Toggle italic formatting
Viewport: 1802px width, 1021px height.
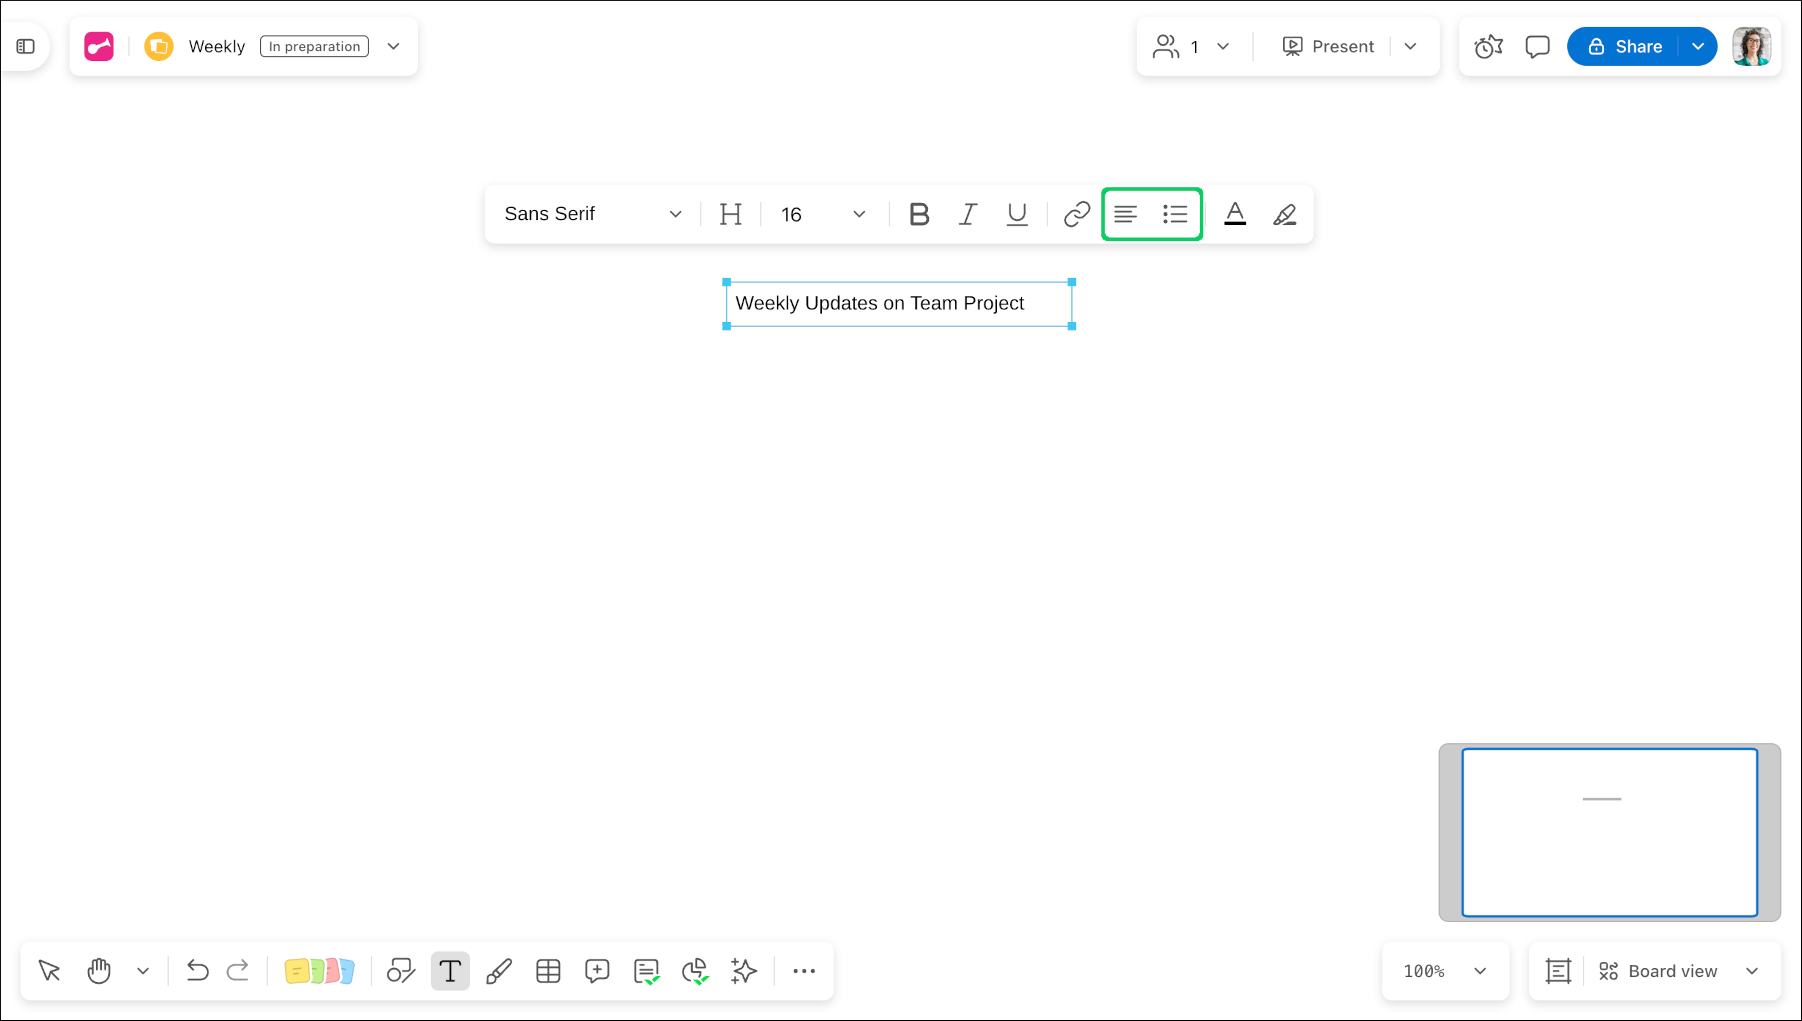968,214
